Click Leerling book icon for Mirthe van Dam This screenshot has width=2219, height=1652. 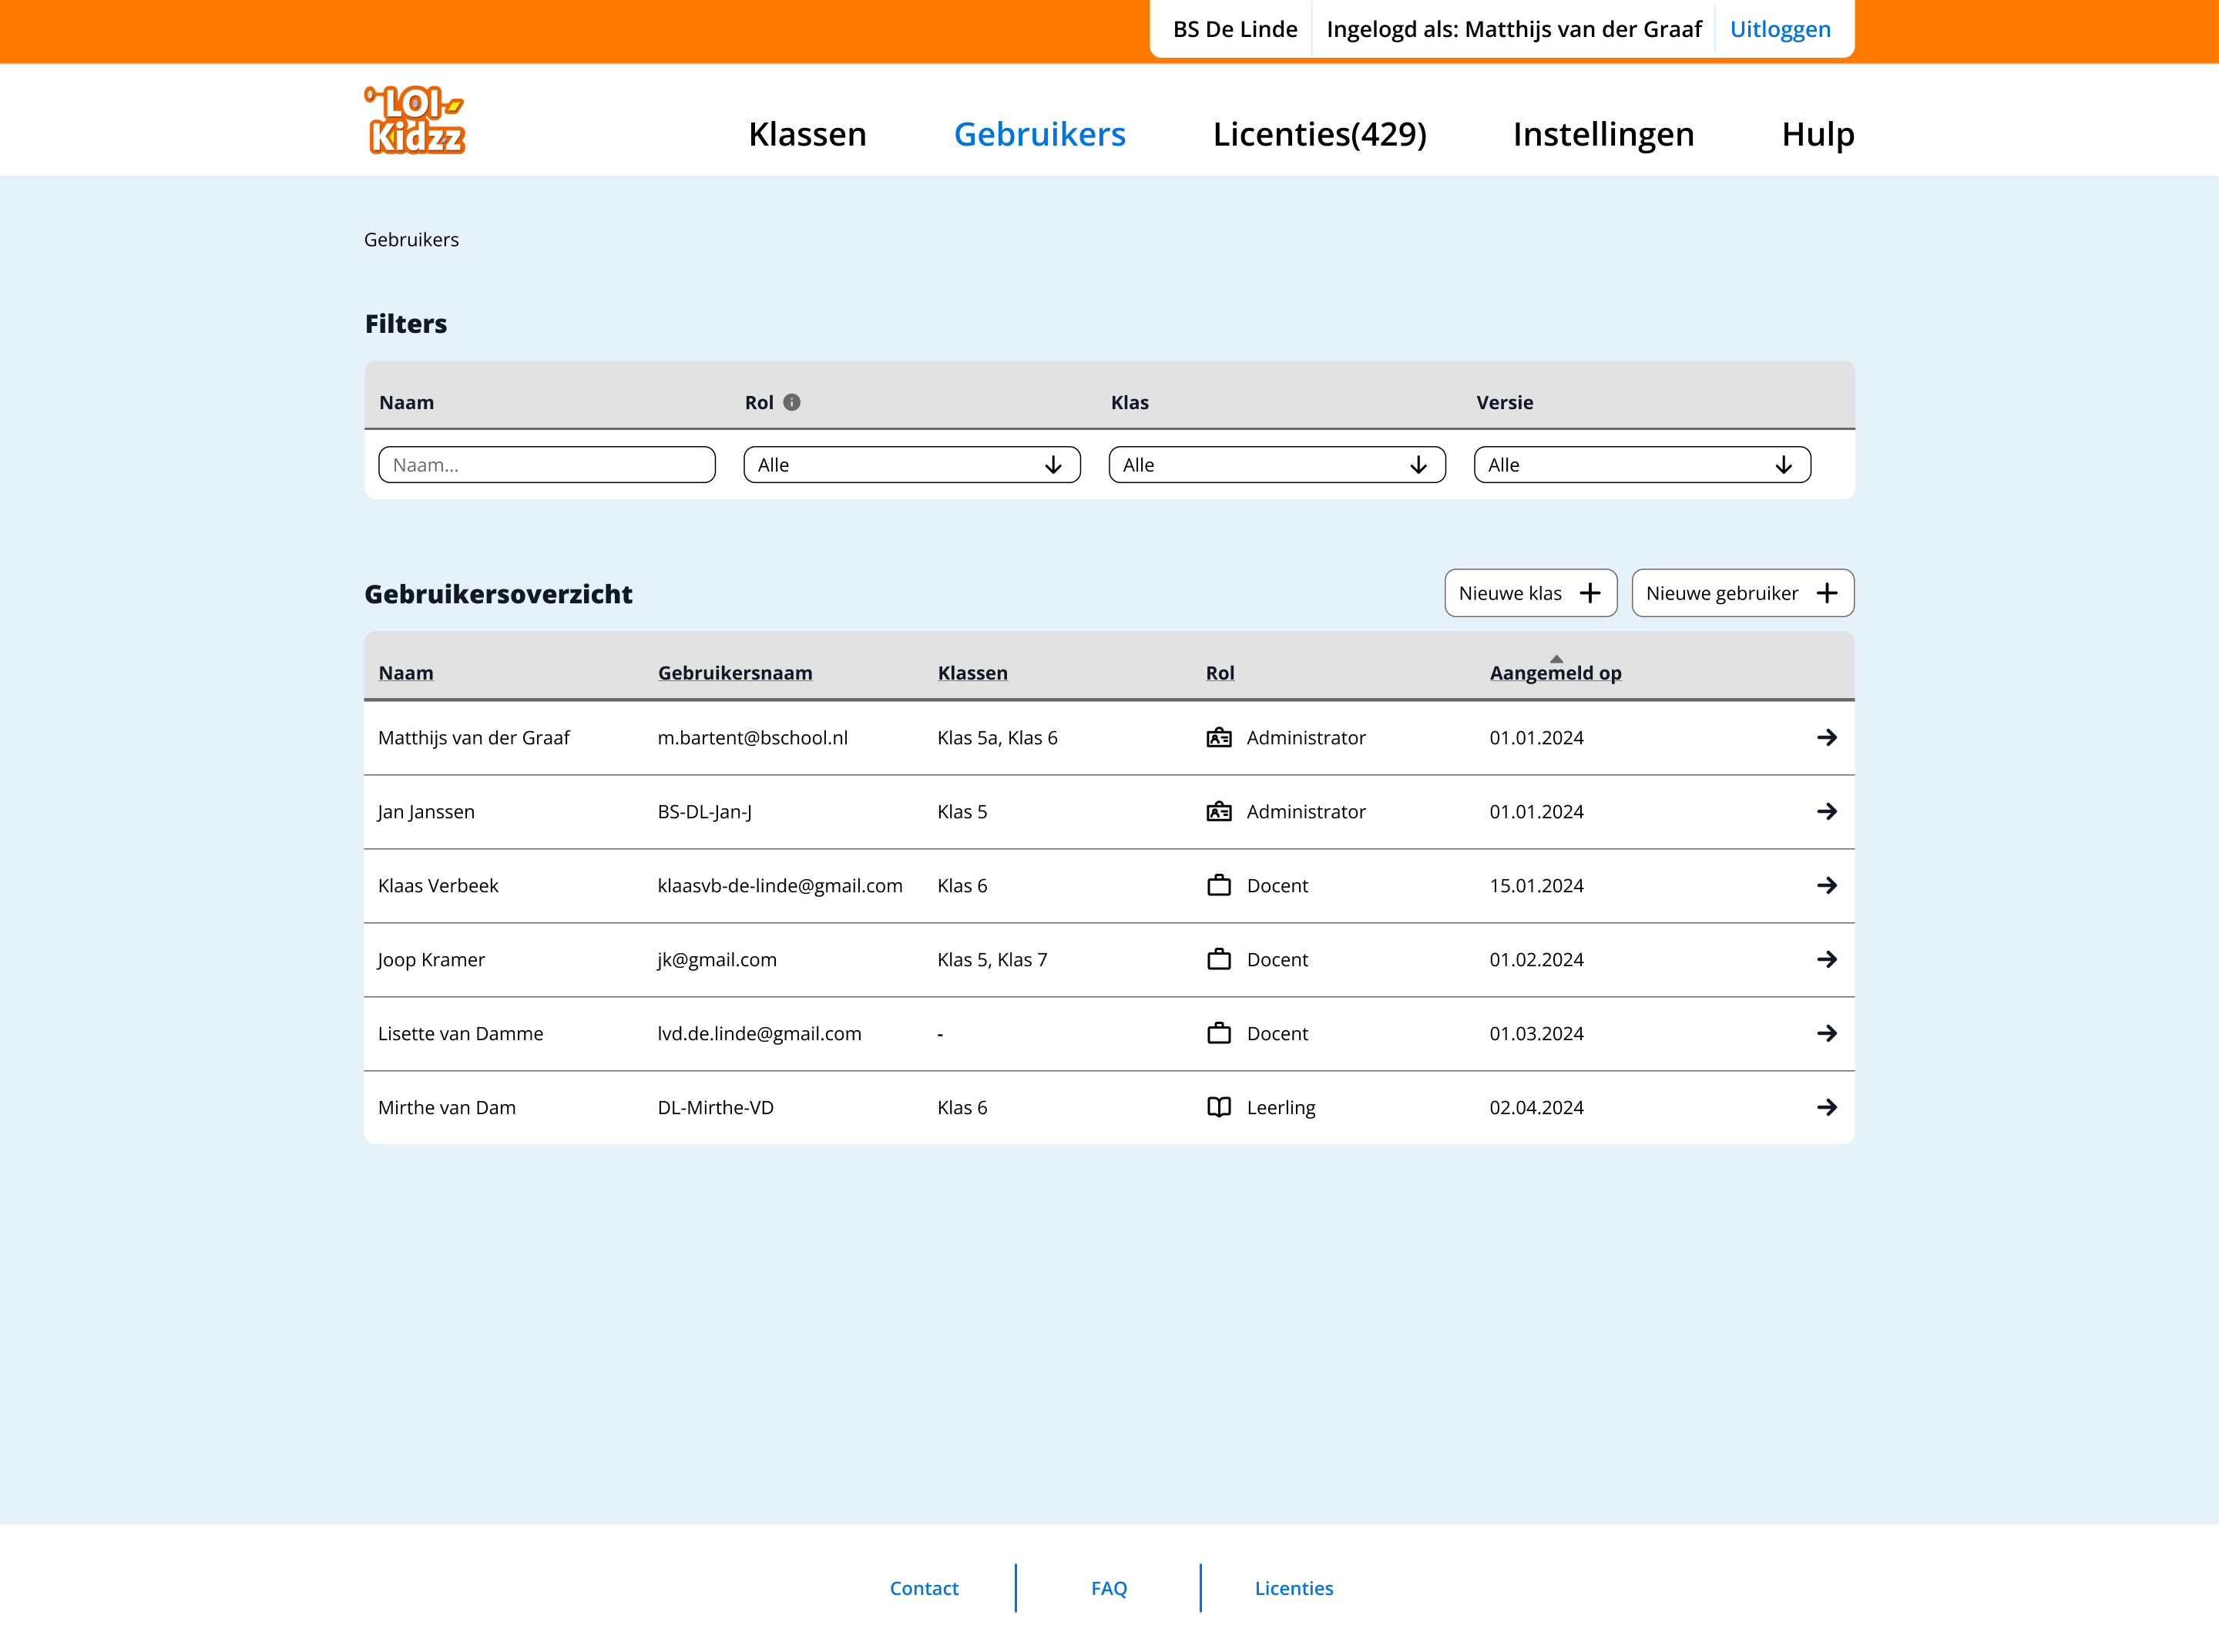pyautogui.click(x=1219, y=1107)
